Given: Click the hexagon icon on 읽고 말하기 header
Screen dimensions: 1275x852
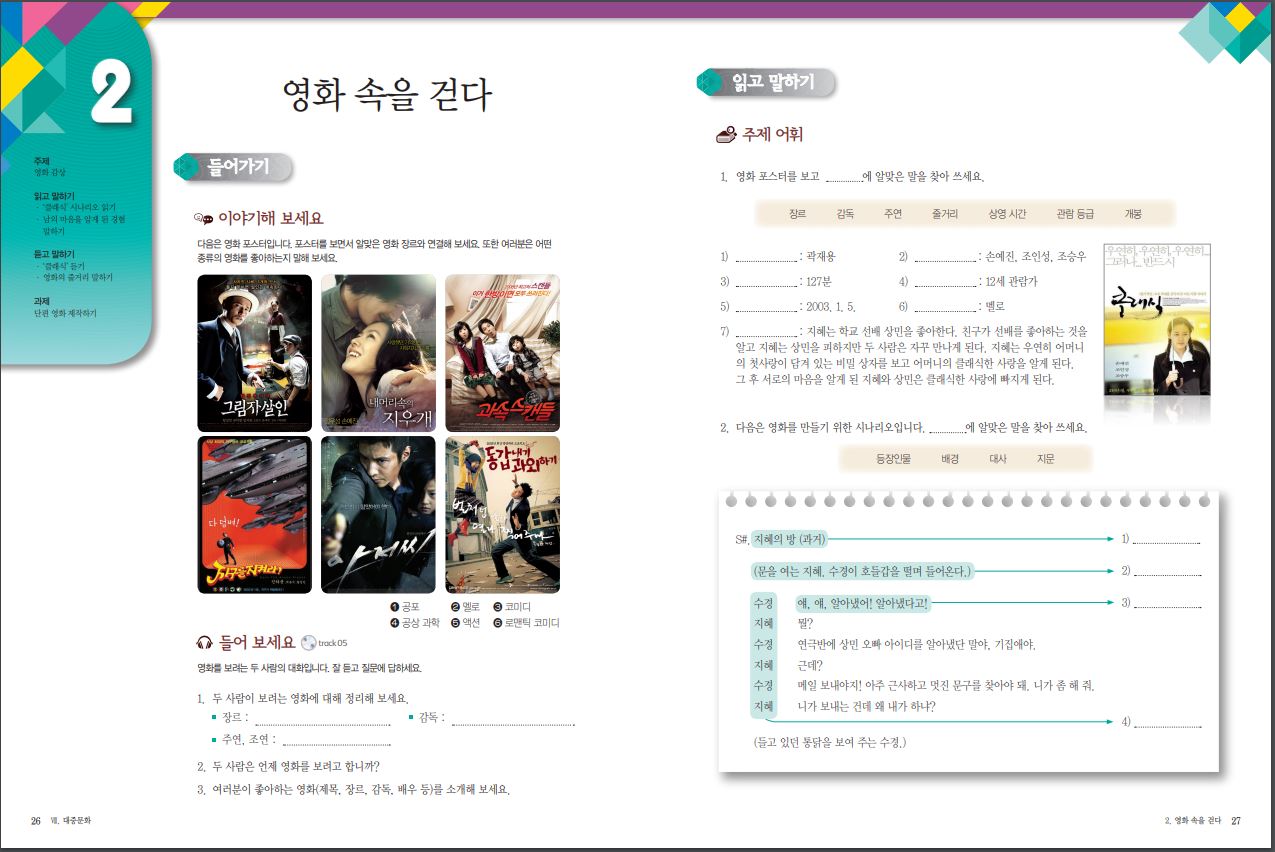Looking at the screenshot, I should (x=710, y=82).
